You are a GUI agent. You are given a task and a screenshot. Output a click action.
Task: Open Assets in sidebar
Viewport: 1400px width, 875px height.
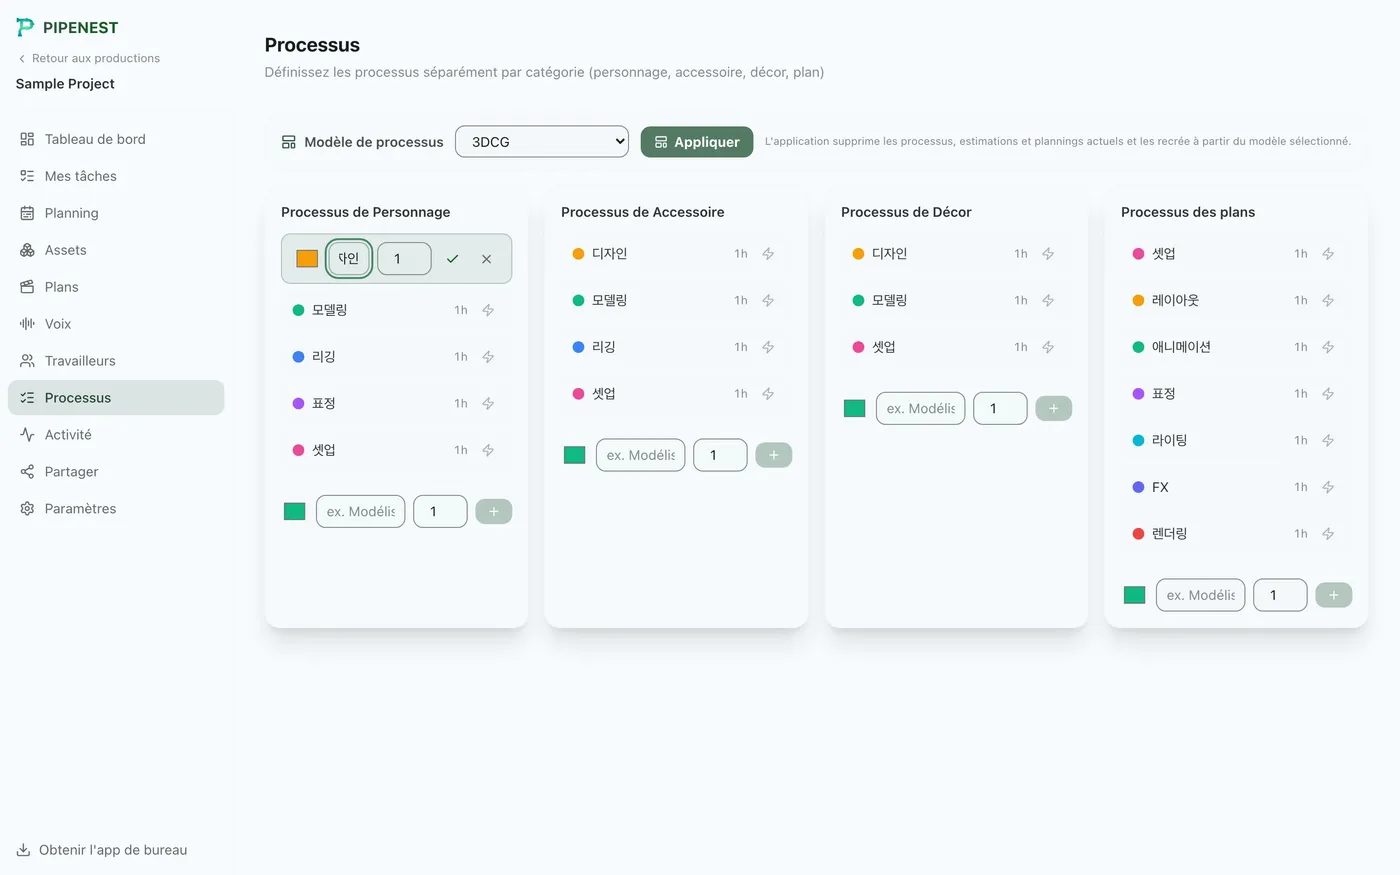(x=116, y=250)
